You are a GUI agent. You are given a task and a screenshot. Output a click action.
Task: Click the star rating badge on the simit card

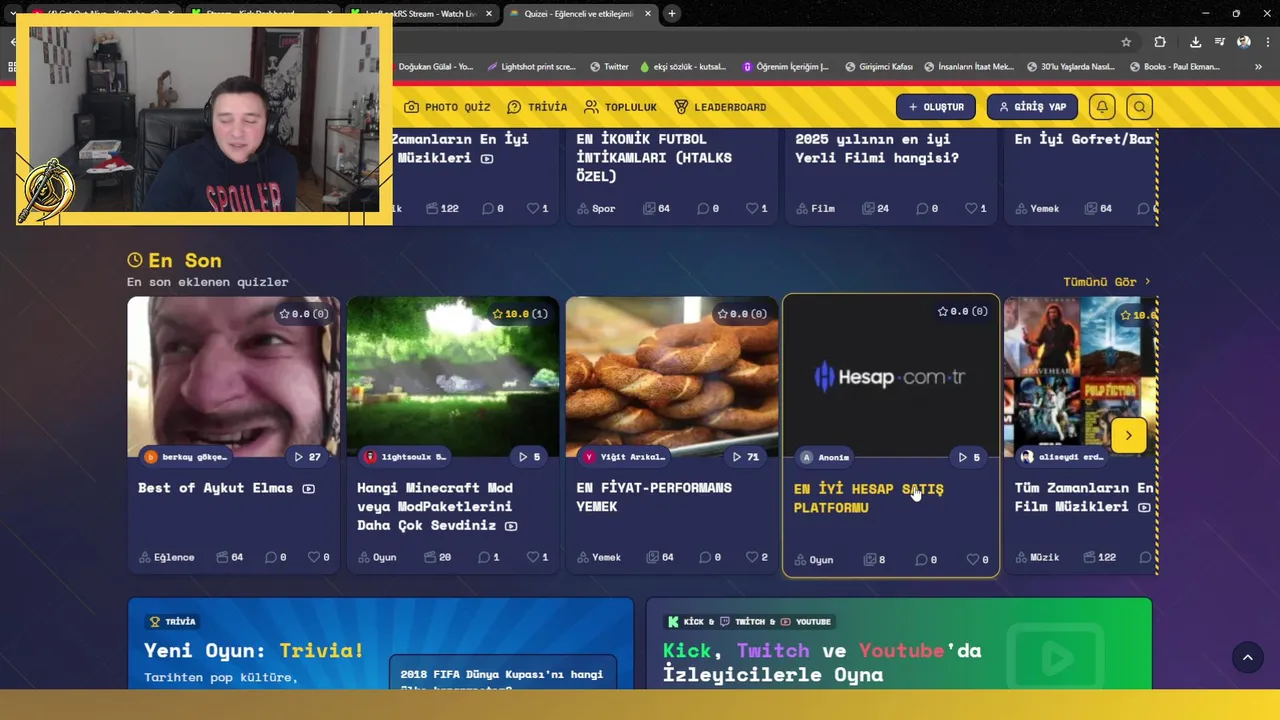pyautogui.click(x=742, y=314)
